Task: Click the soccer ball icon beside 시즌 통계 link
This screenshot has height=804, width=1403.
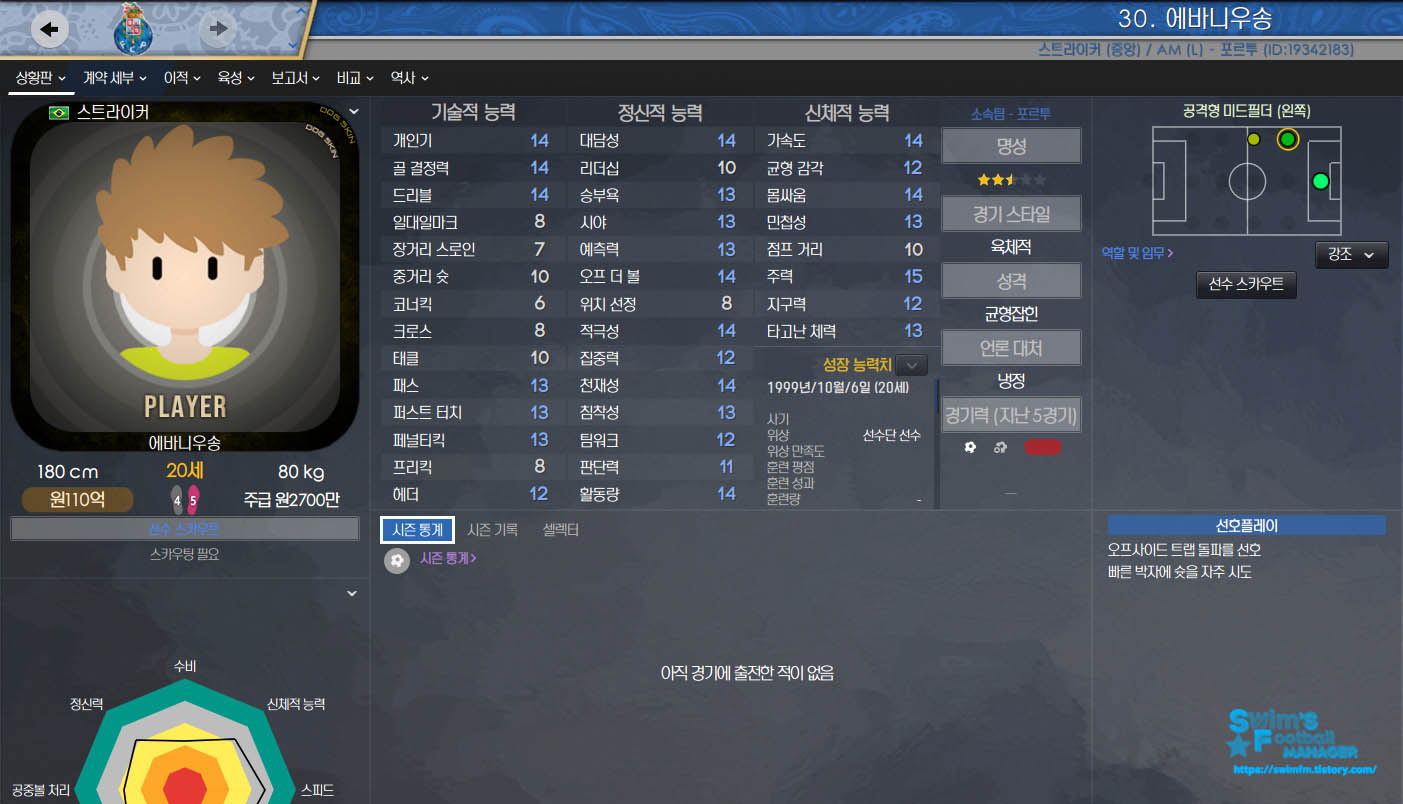Action: tap(397, 561)
